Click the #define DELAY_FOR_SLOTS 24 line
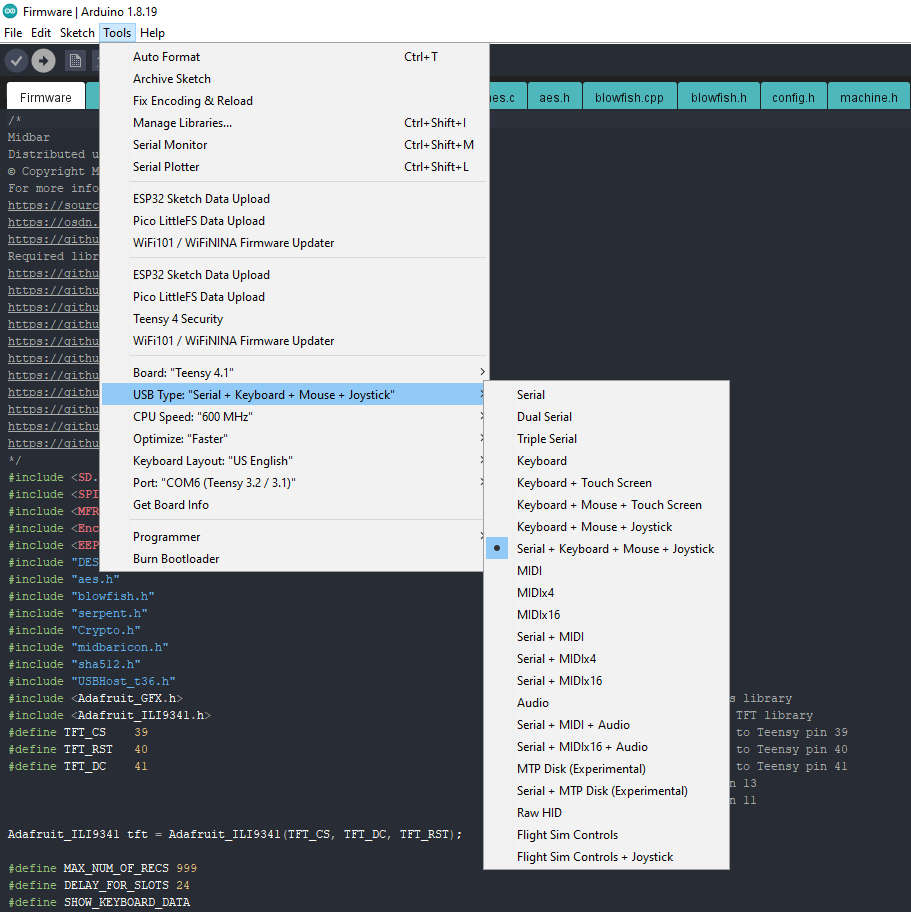Image resolution: width=911 pixels, height=912 pixels. (99, 885)
